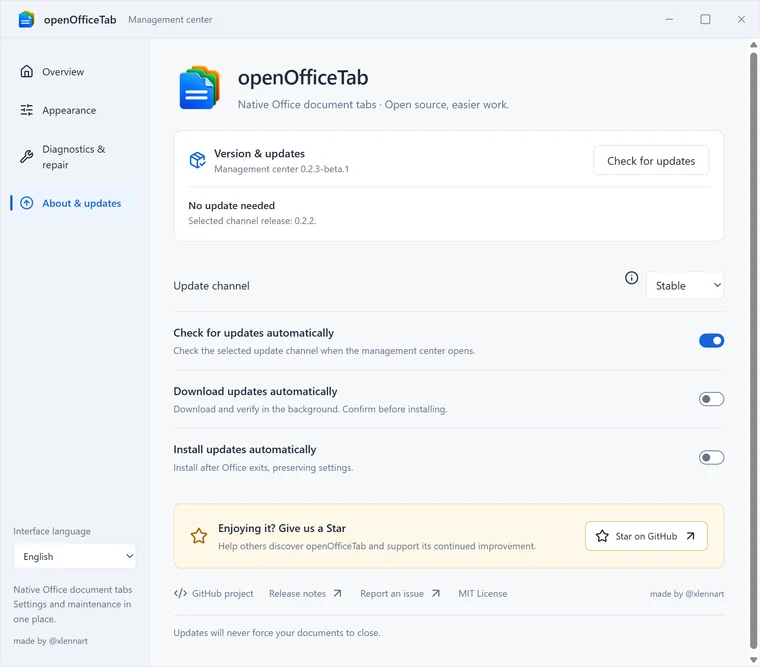Viewport: 760px width, 667px height.
Task: Open the MIT License link
Action: 483,593
